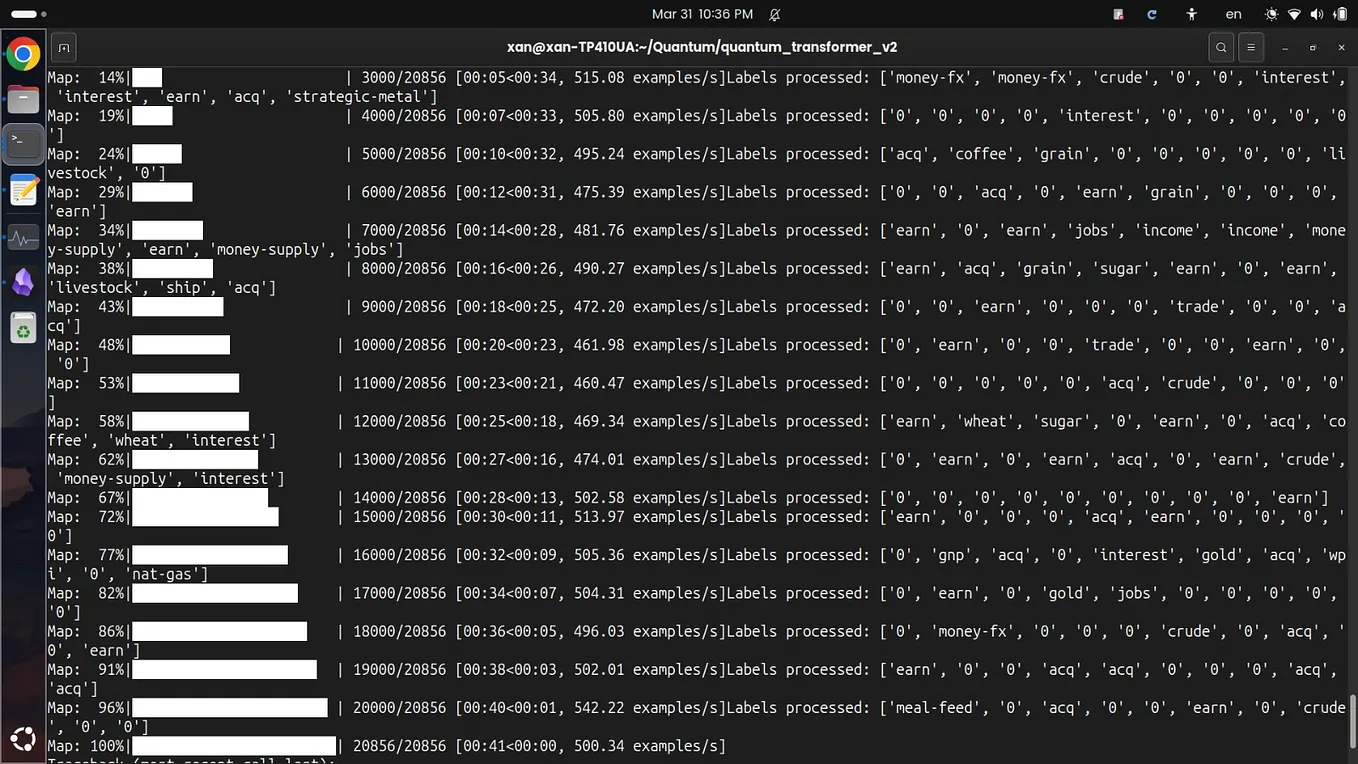Click the brightness indicator in the top bar
This screenshot has width=1358, height=764.
(x=1271, y=14)
